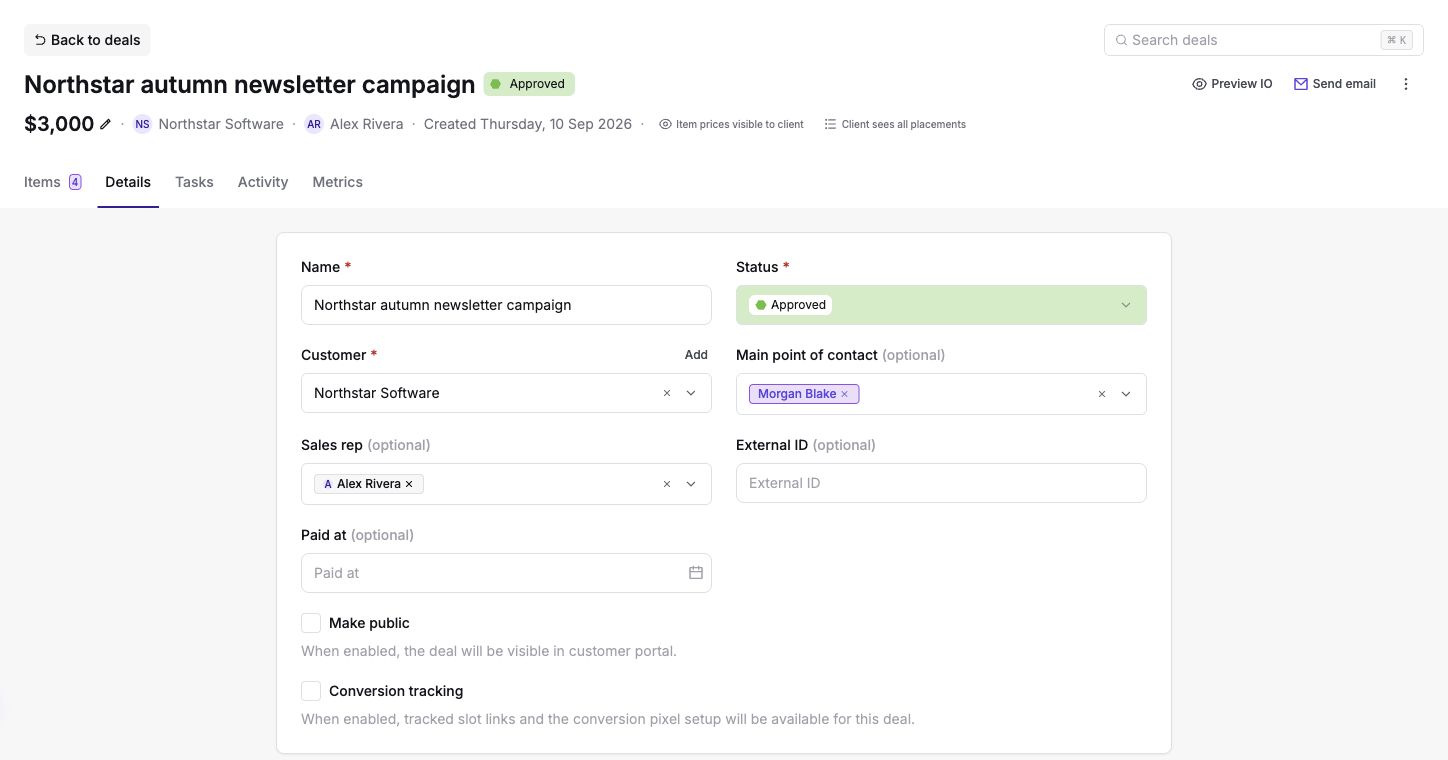Expand the Main point of contact chevron
1448x760 pixels.
[1126, 394]
